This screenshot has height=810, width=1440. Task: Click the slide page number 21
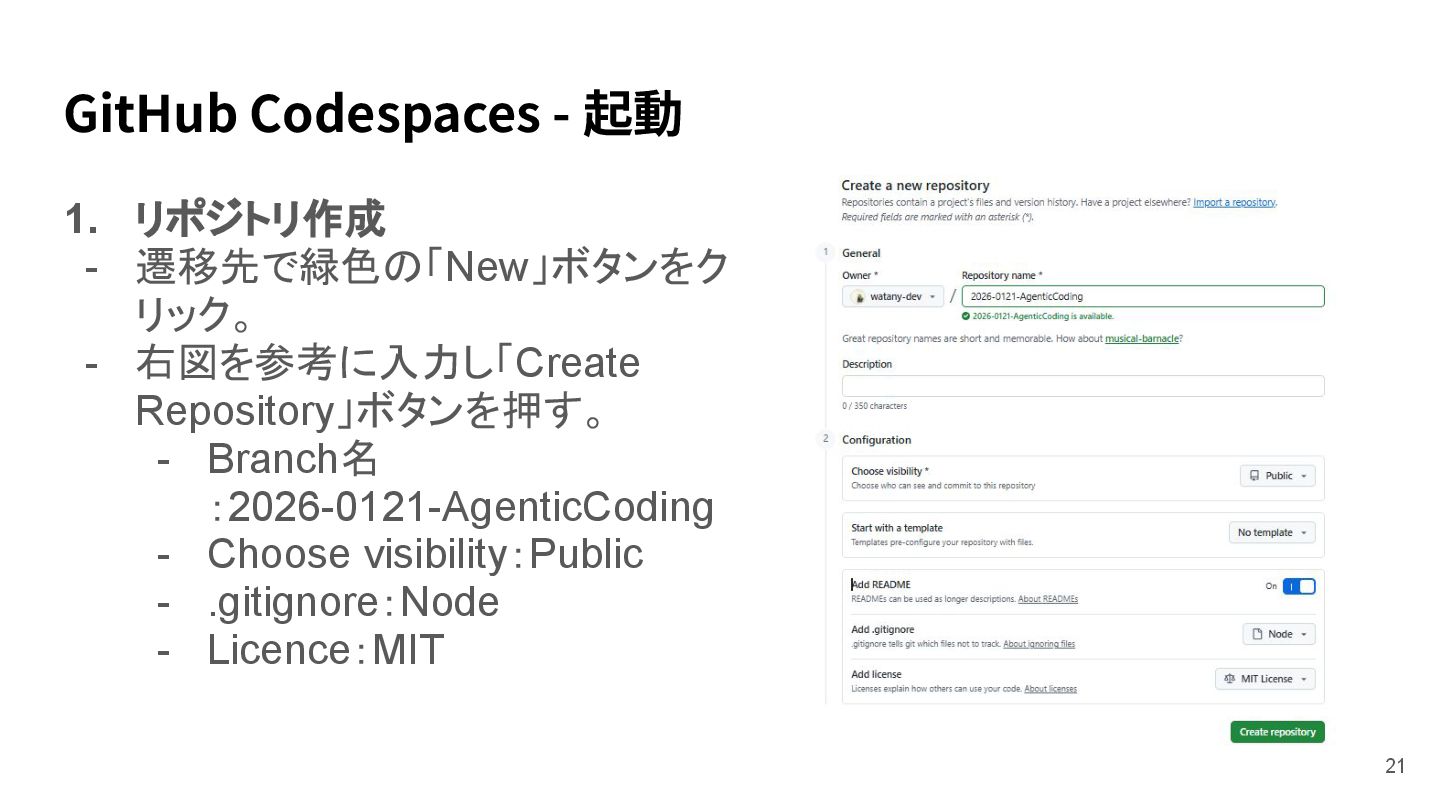[1395, 767]
